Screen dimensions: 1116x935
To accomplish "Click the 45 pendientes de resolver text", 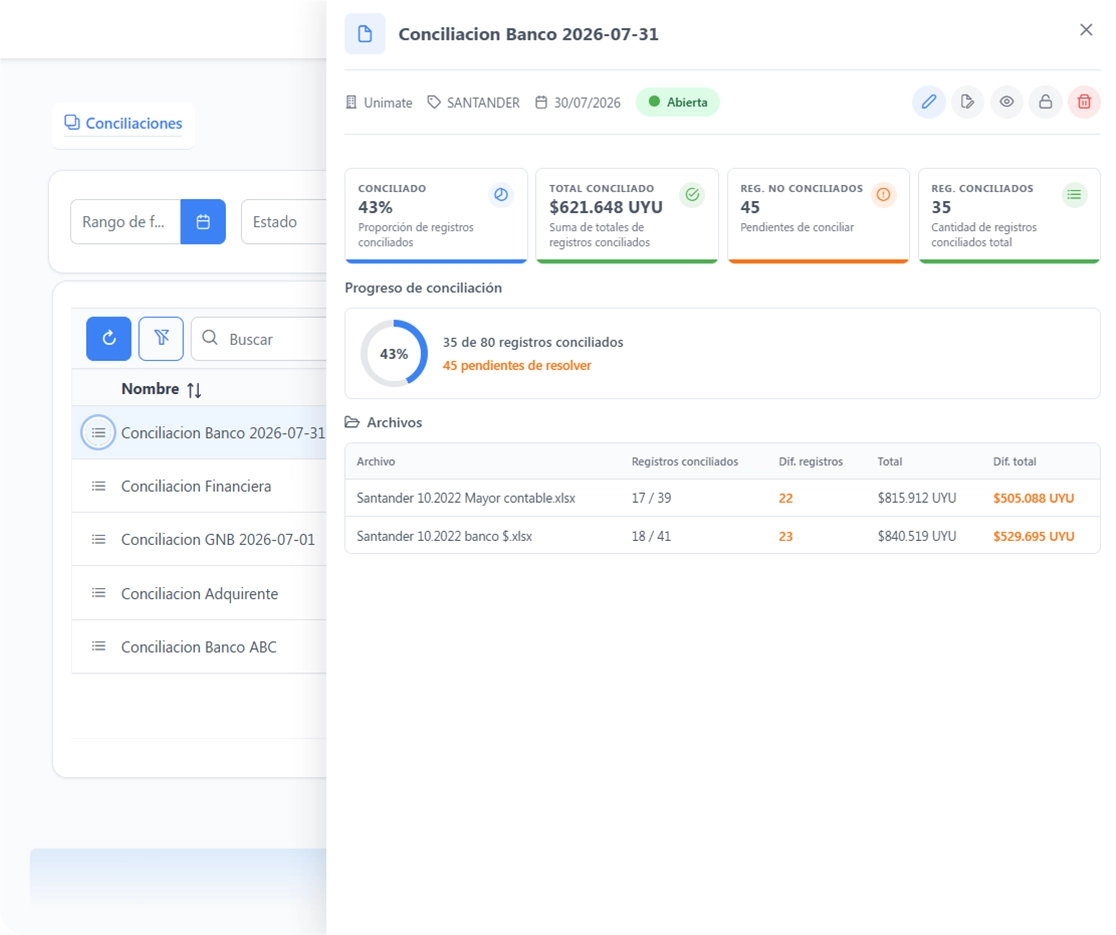I will click(x=517, y=365).
